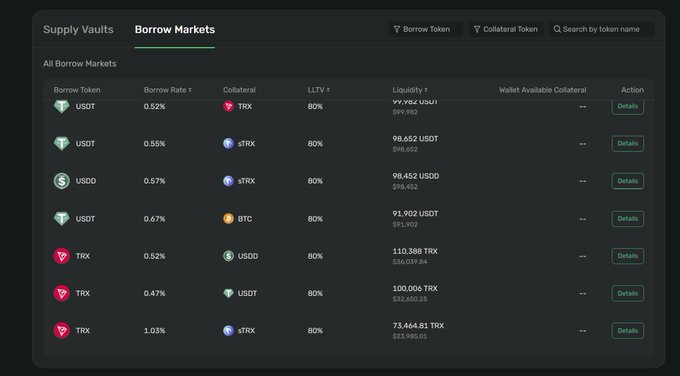Open Details for USDT with BTC collateral
Screen dimensions: 680x376
click(x=628, y=219)
